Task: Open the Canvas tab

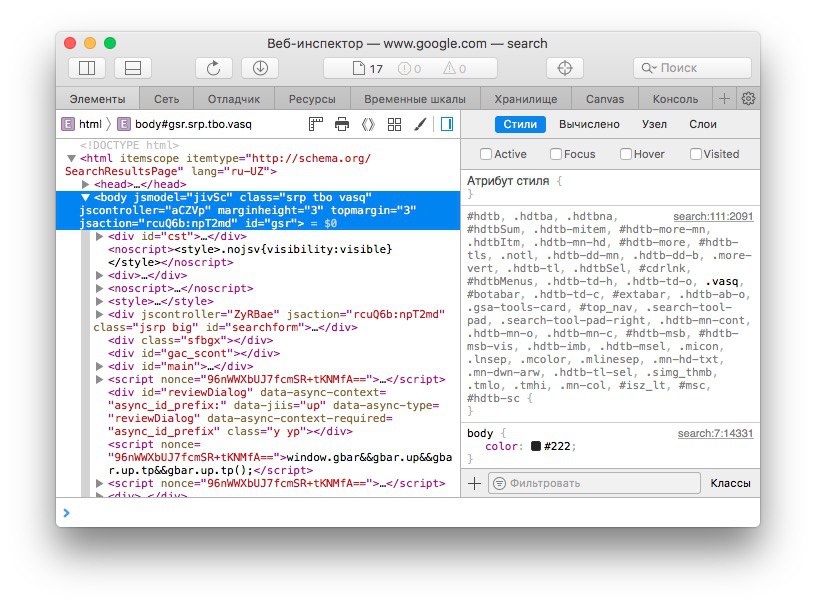Action: click(x=605, y=98)
